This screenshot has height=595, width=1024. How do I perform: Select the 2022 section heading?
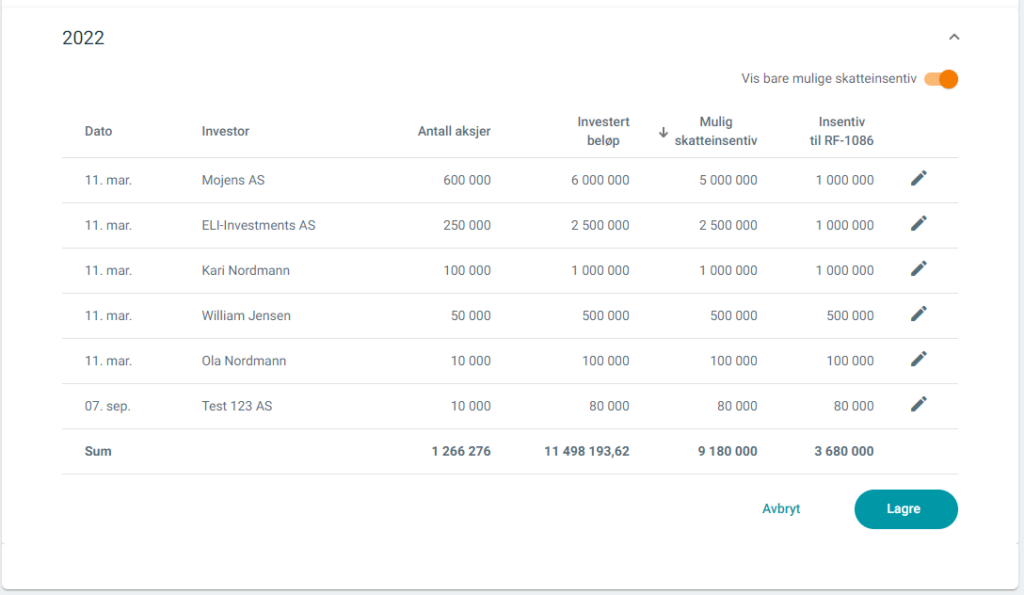pyautogui.click(x=83, y=38)
